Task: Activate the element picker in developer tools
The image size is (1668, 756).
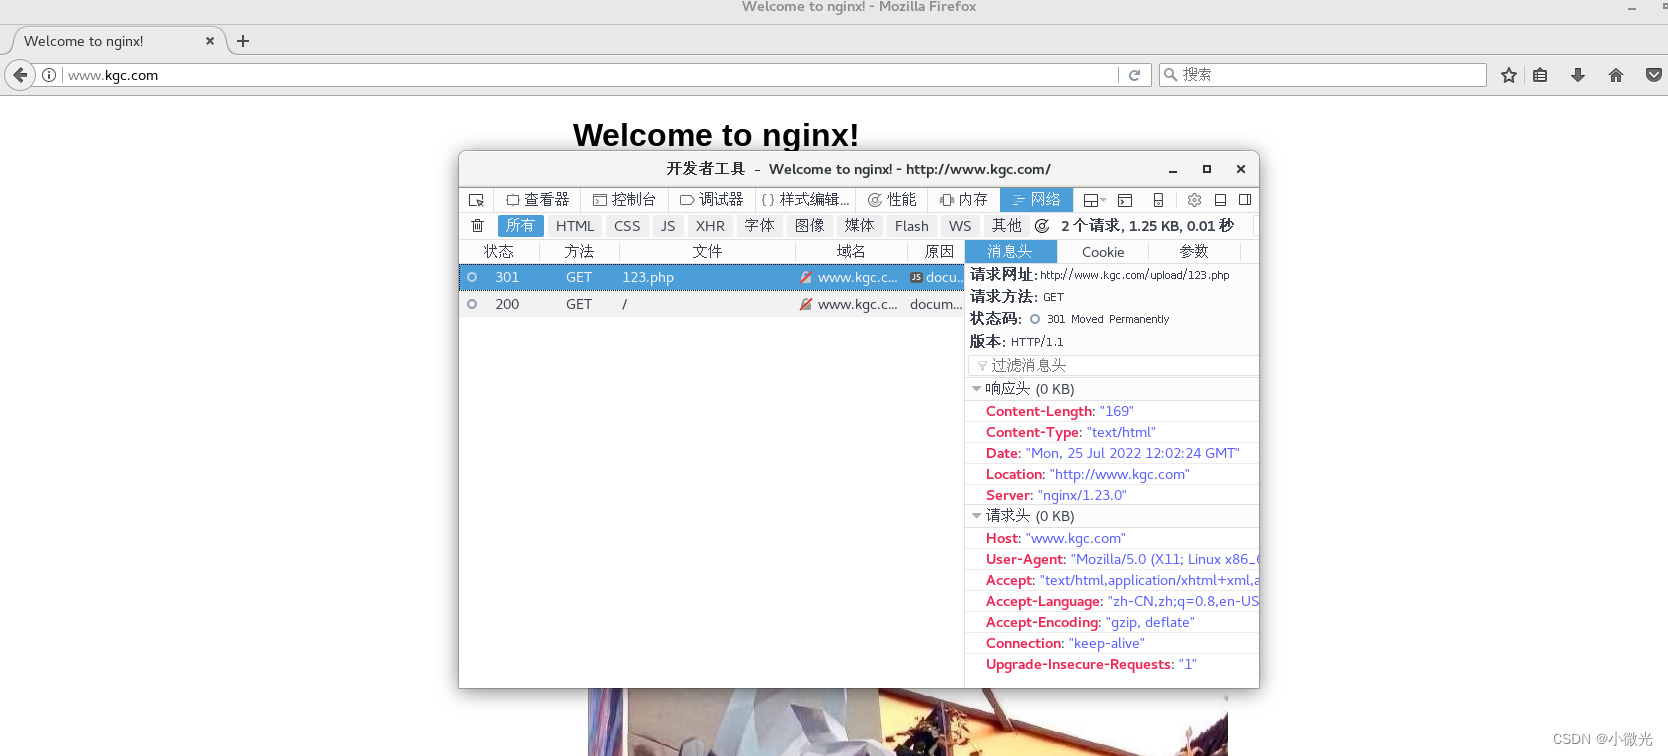Action: 476,200
